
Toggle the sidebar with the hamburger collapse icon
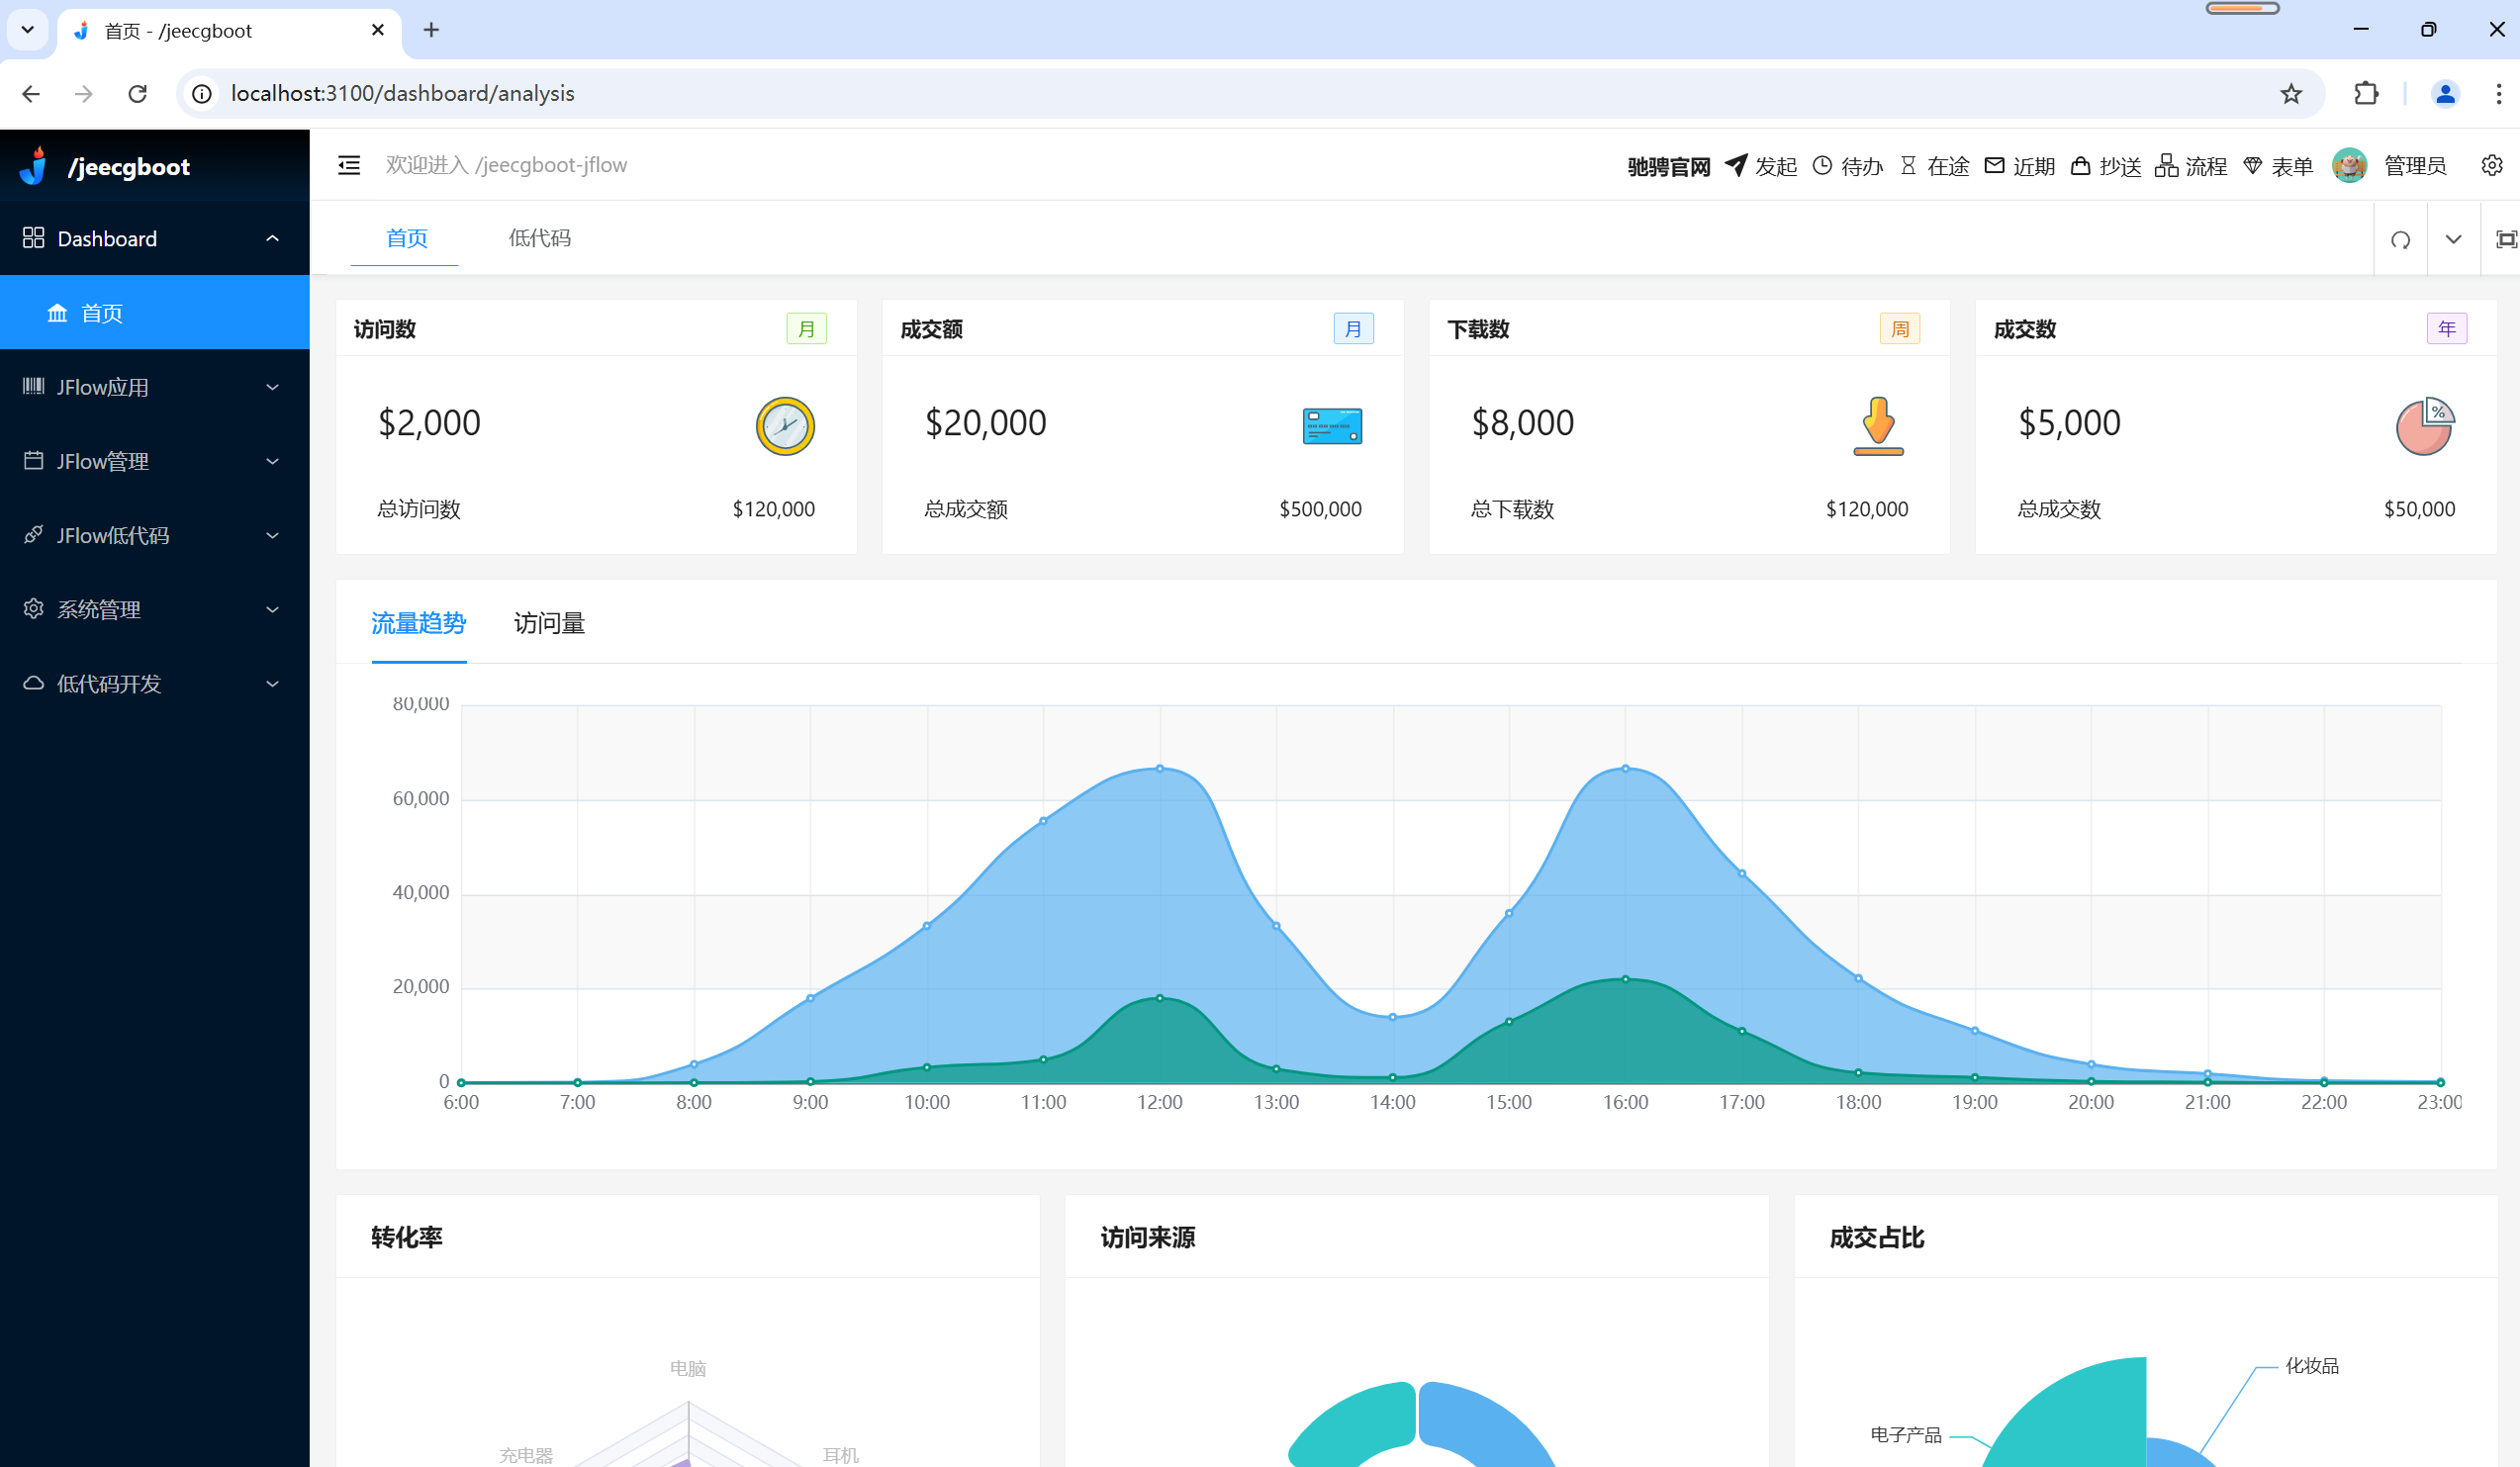(x=348, y=164)
